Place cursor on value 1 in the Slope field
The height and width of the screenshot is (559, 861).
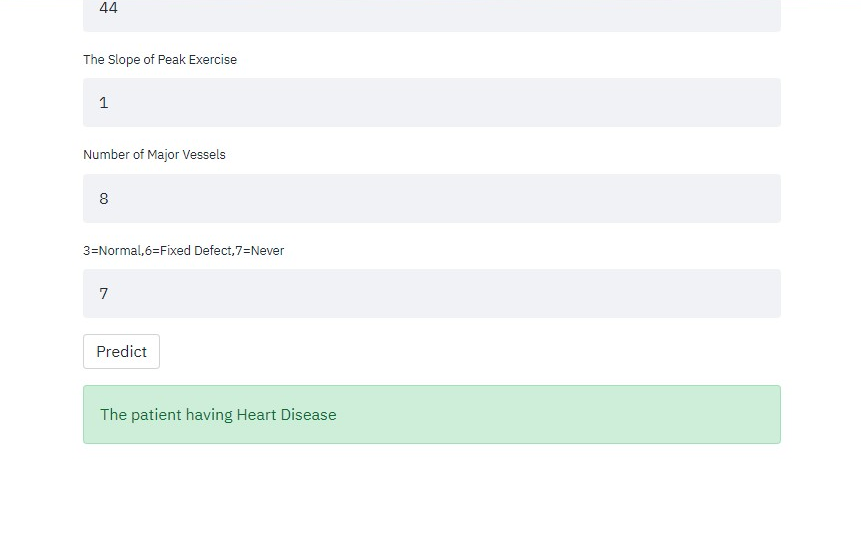[104, 103]
